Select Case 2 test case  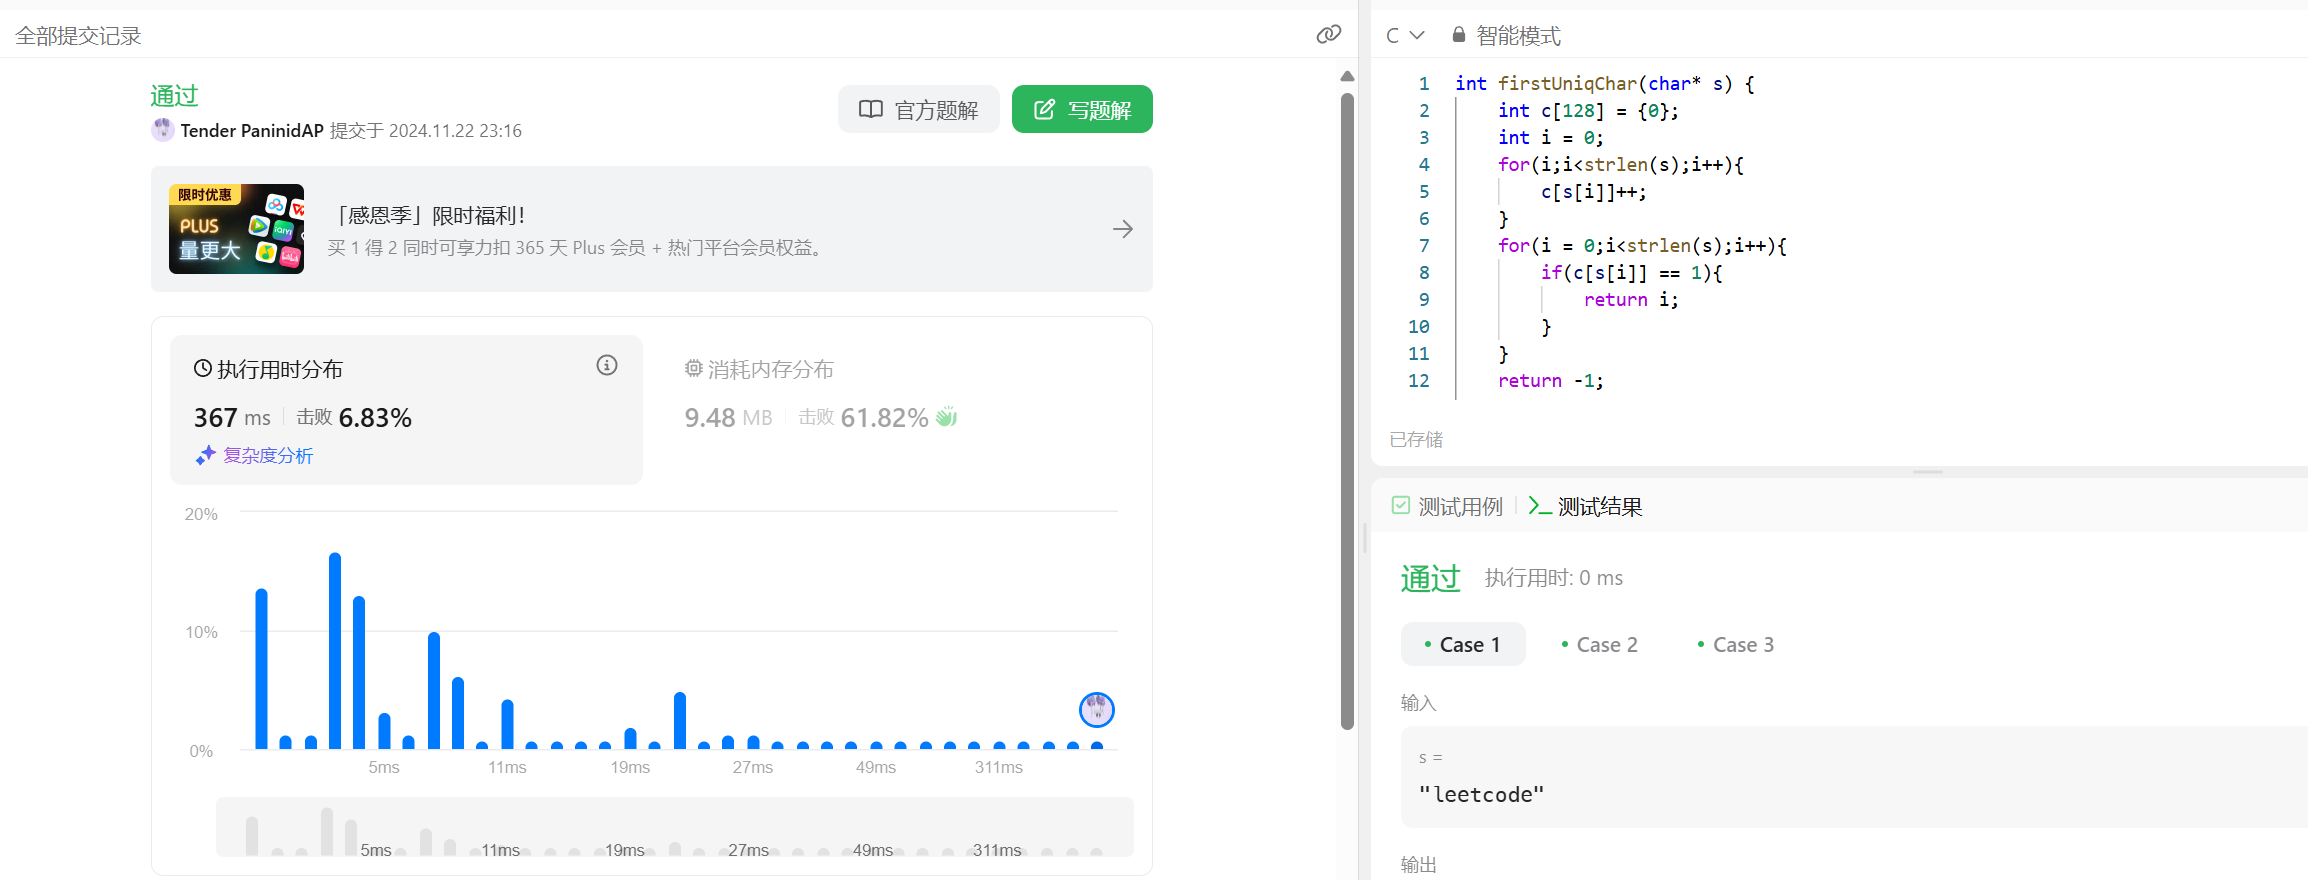pos(1599,645)
